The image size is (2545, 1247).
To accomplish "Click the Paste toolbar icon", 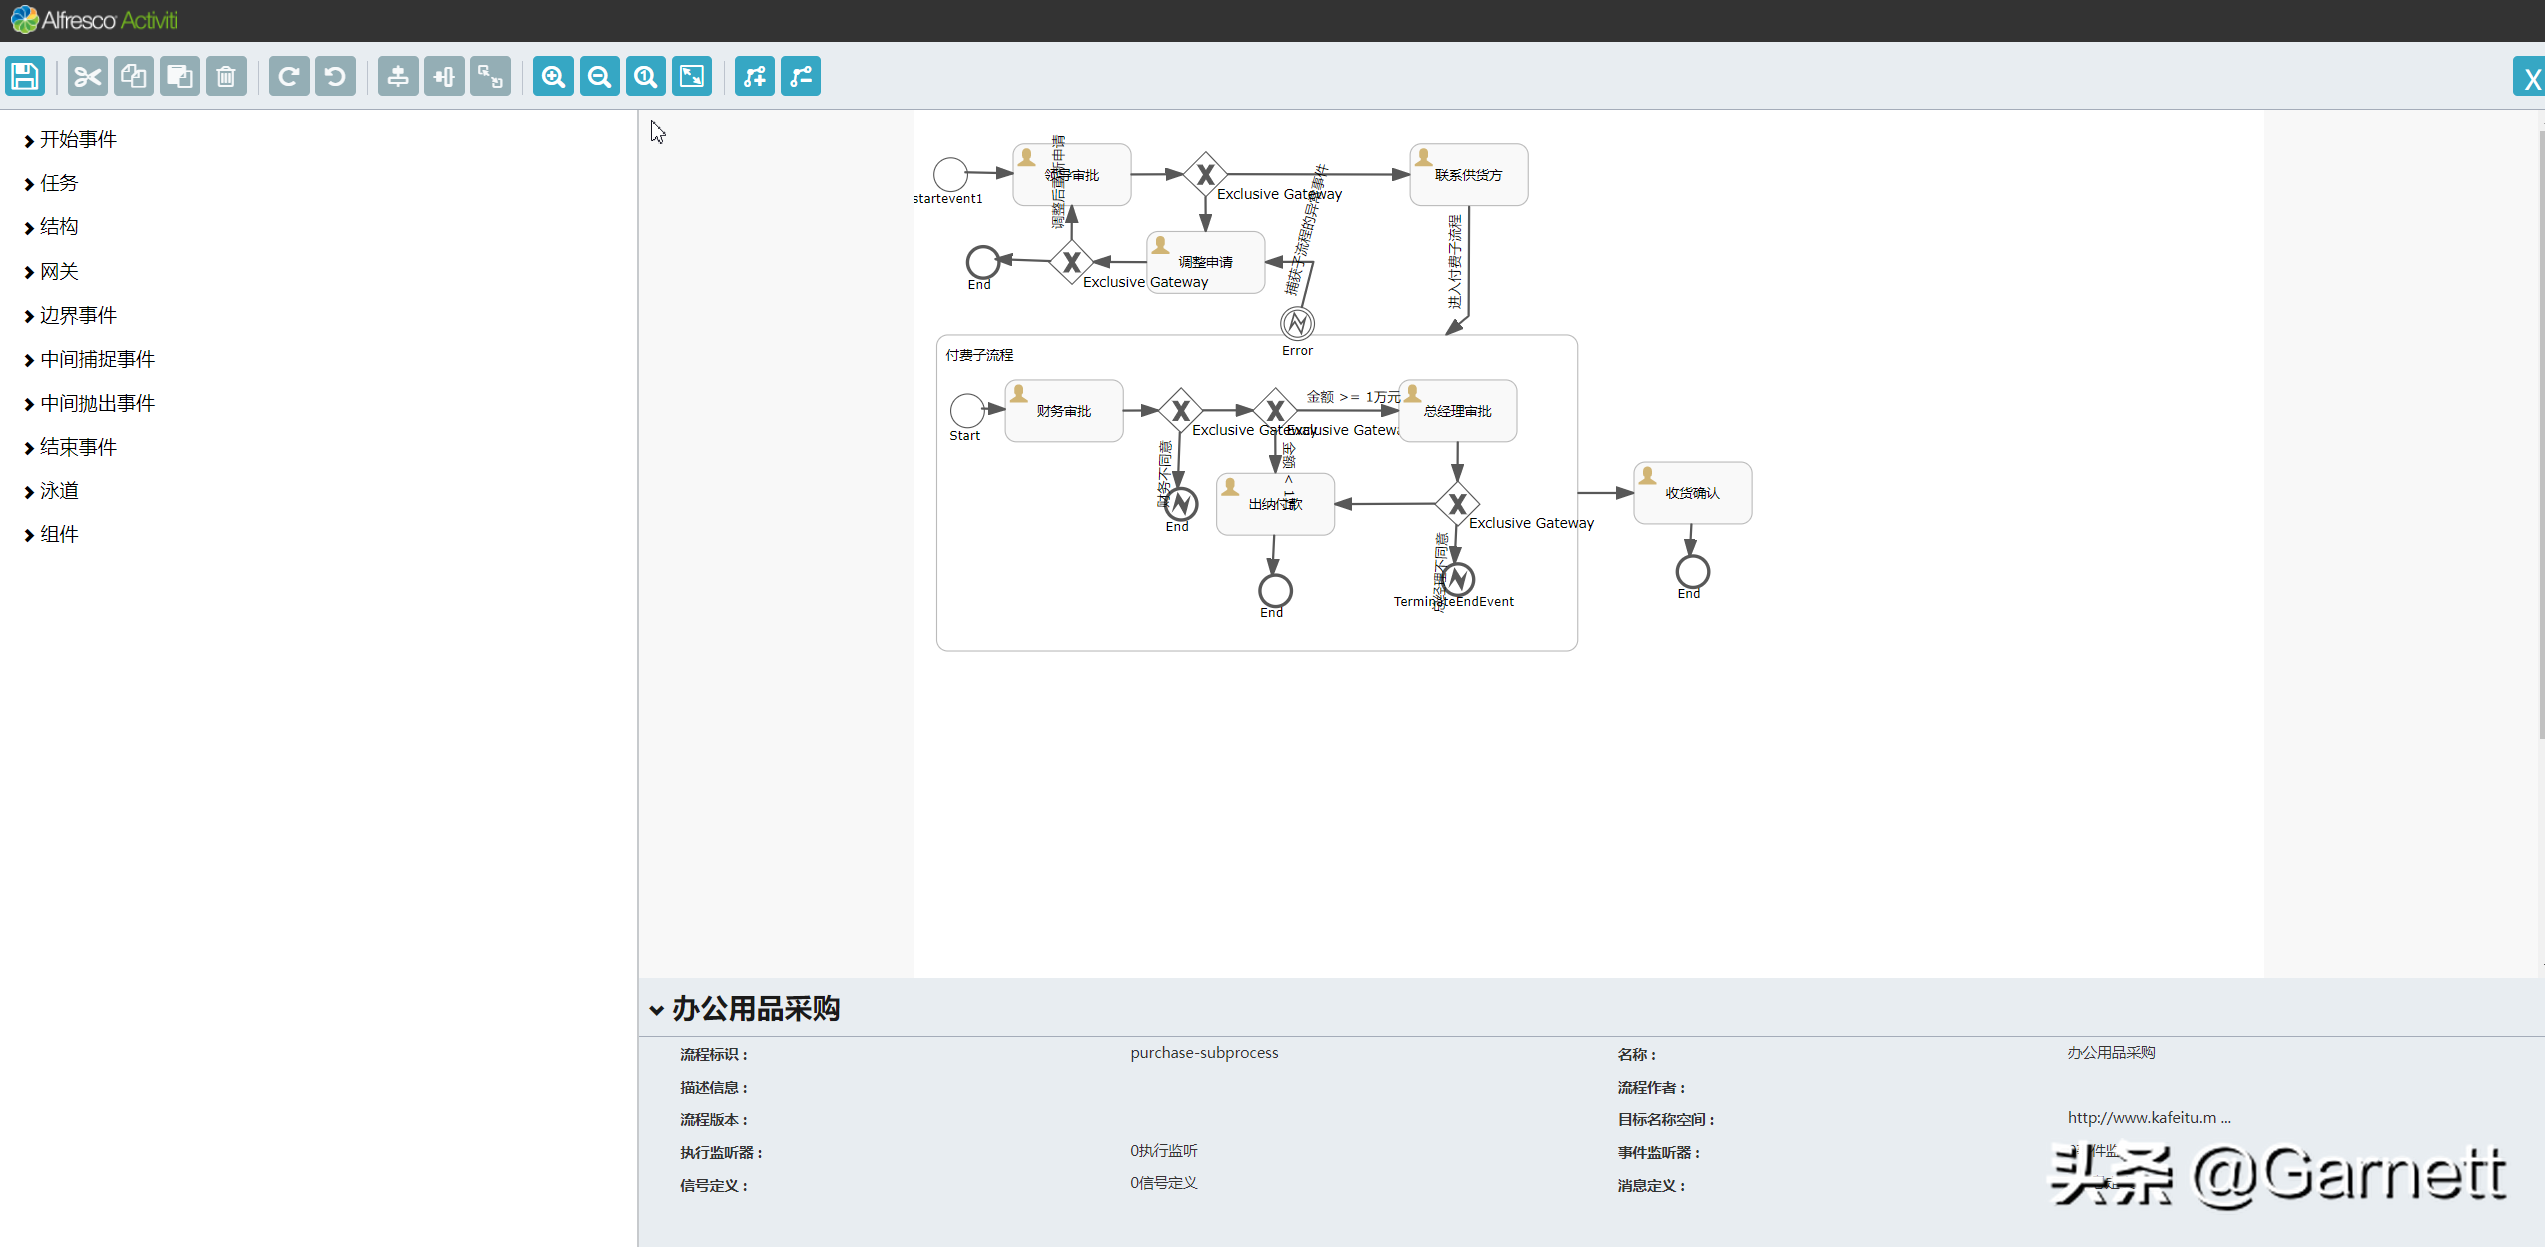I will click(x=180, y=75).
